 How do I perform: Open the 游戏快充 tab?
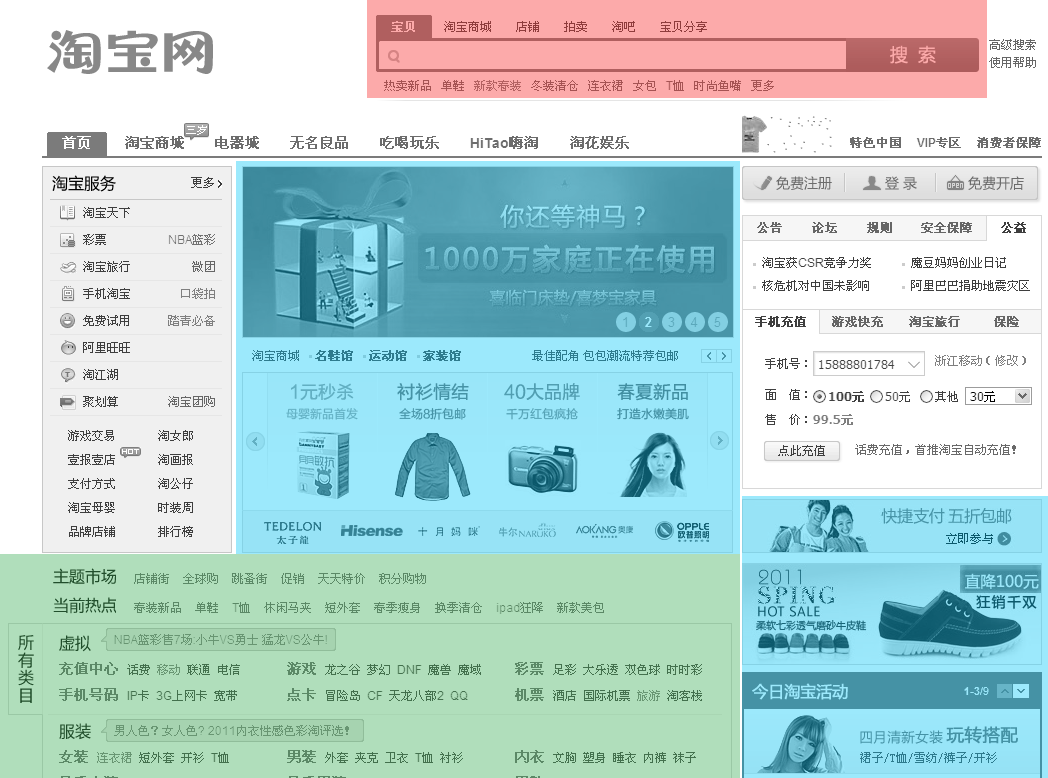click(x=857, y=322)
